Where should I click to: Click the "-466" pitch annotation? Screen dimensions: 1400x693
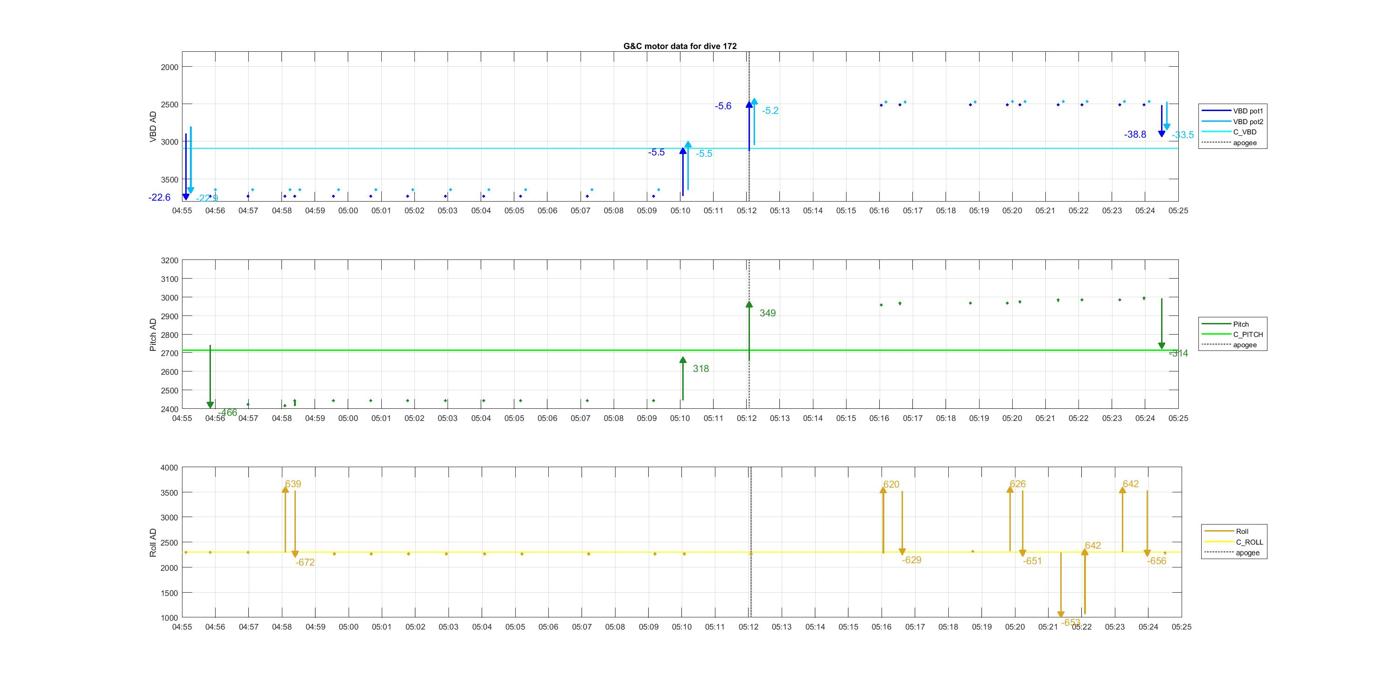tap(227, 412)
